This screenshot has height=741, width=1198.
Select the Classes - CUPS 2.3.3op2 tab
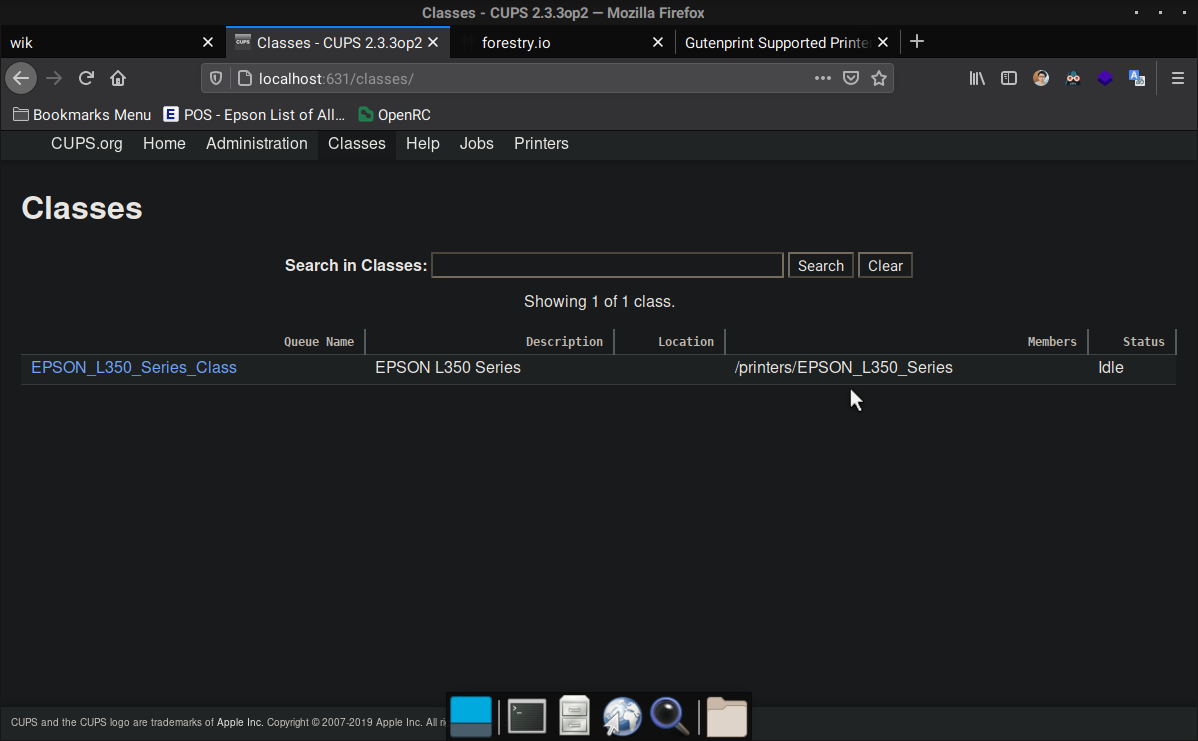click(338, 43)
